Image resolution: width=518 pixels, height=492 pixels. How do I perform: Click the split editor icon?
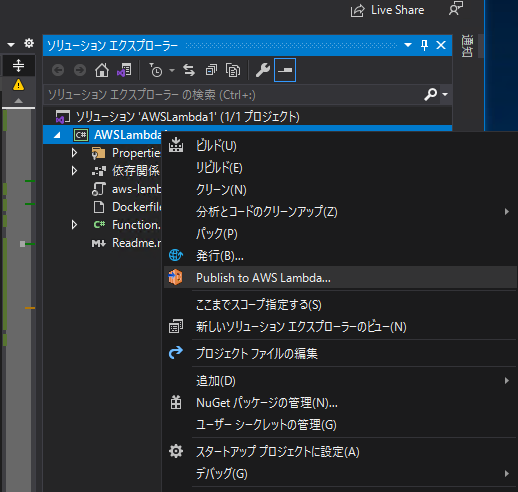tap(19, 66)
